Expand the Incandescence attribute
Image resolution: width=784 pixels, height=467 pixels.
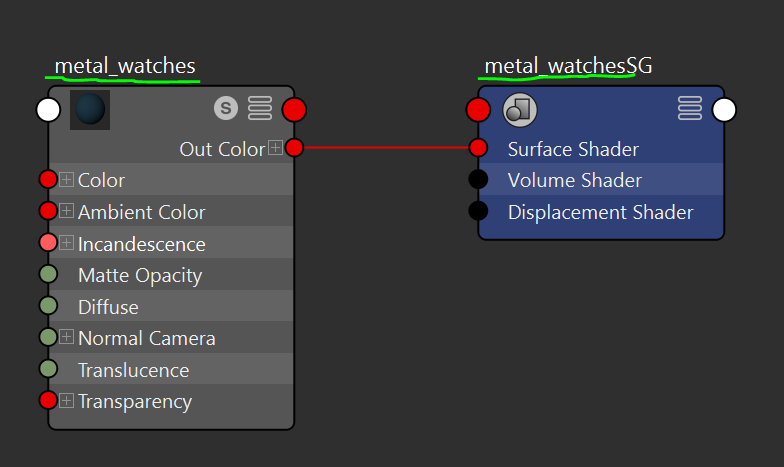click(67, 243)
